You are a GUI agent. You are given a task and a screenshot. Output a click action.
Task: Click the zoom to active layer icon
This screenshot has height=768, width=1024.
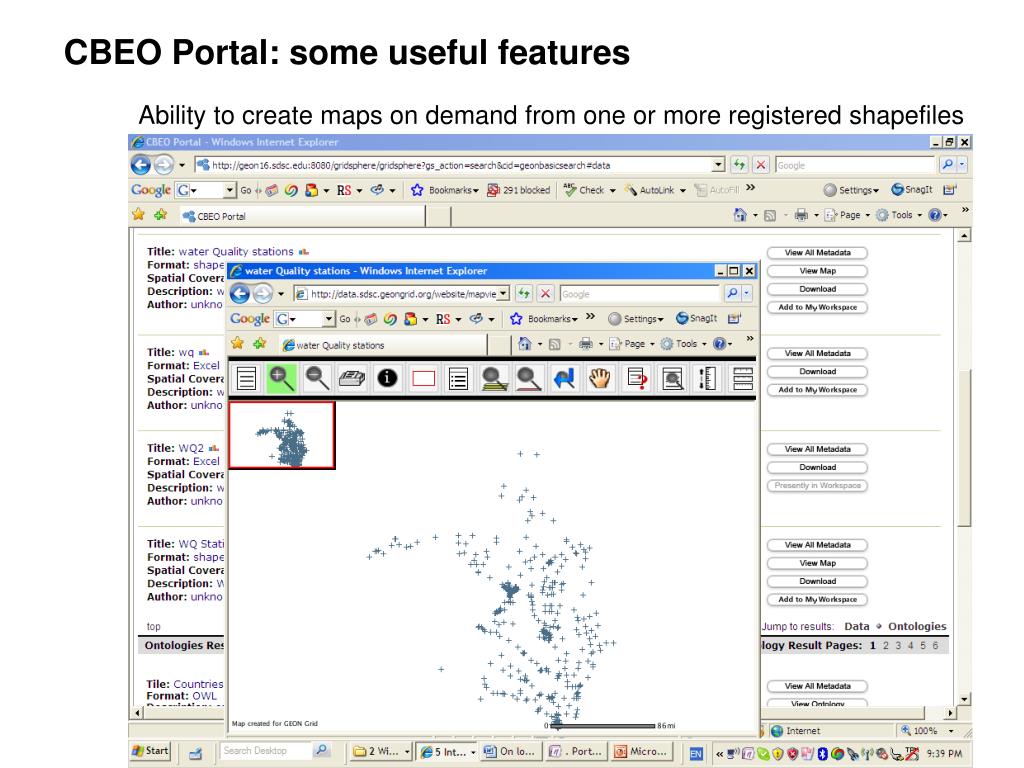tap(529, 378)
